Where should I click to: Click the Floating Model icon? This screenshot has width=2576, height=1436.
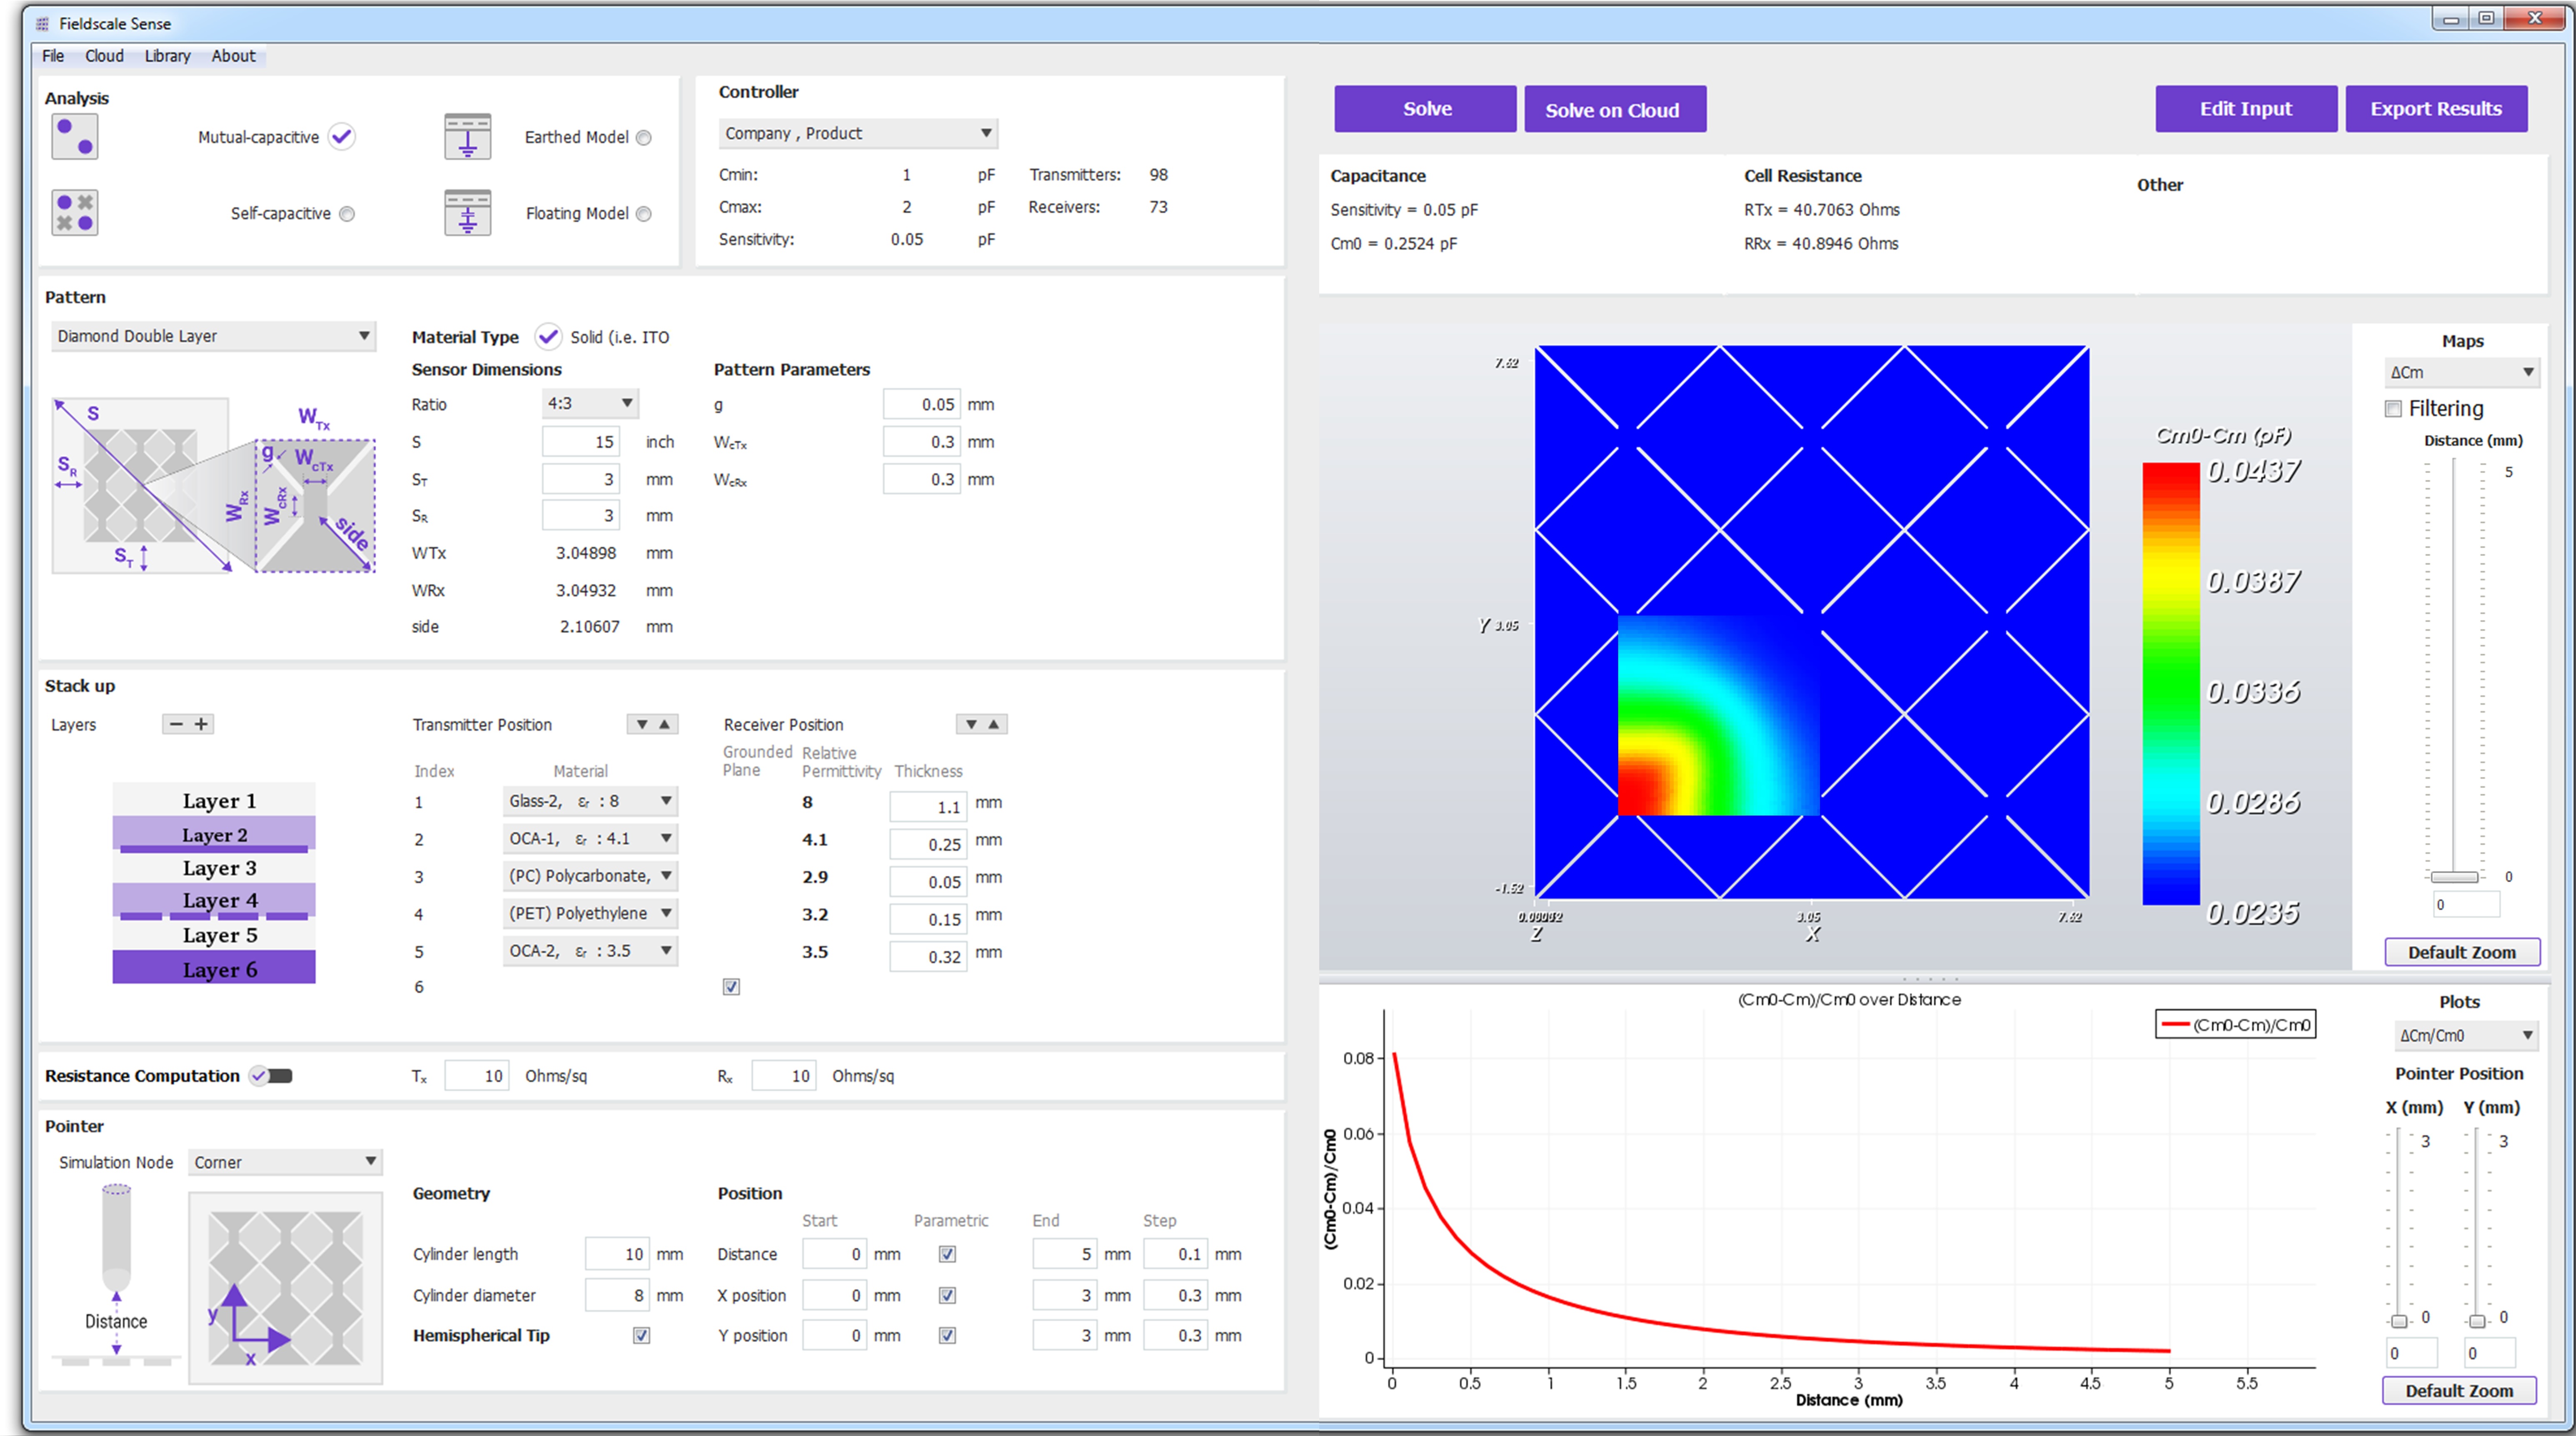click(x=467, y=212)
